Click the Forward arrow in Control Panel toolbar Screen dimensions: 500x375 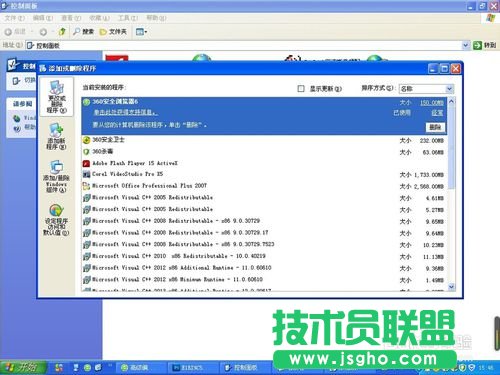pyautogui.click(x=43, y=32)
